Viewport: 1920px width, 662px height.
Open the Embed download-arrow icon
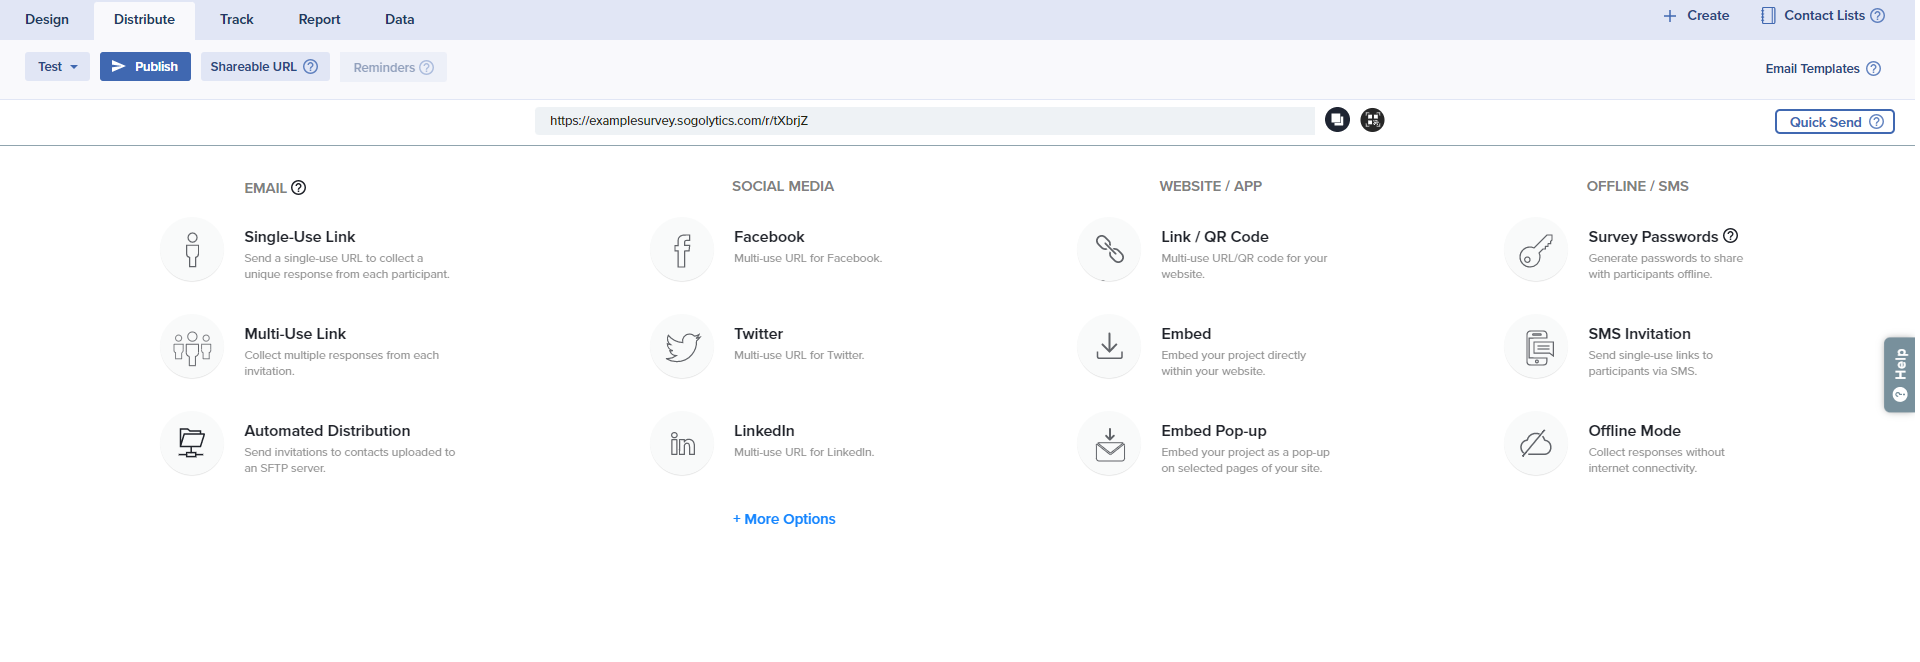(x=1109, y=347)
